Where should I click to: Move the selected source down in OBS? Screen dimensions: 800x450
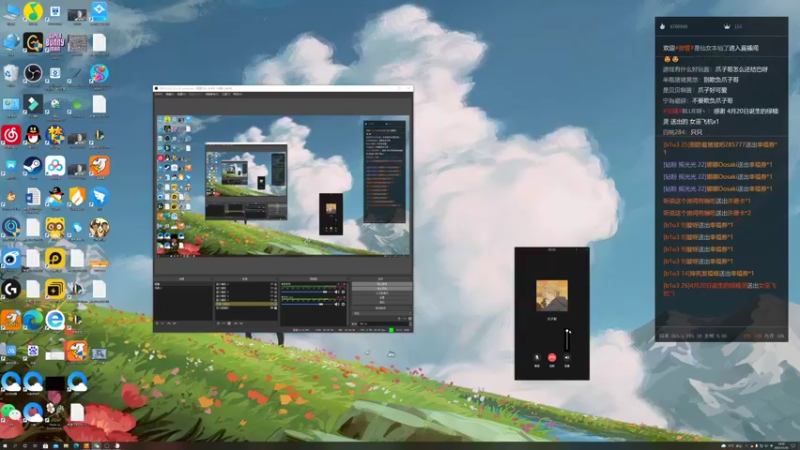(x=241, y=323)
